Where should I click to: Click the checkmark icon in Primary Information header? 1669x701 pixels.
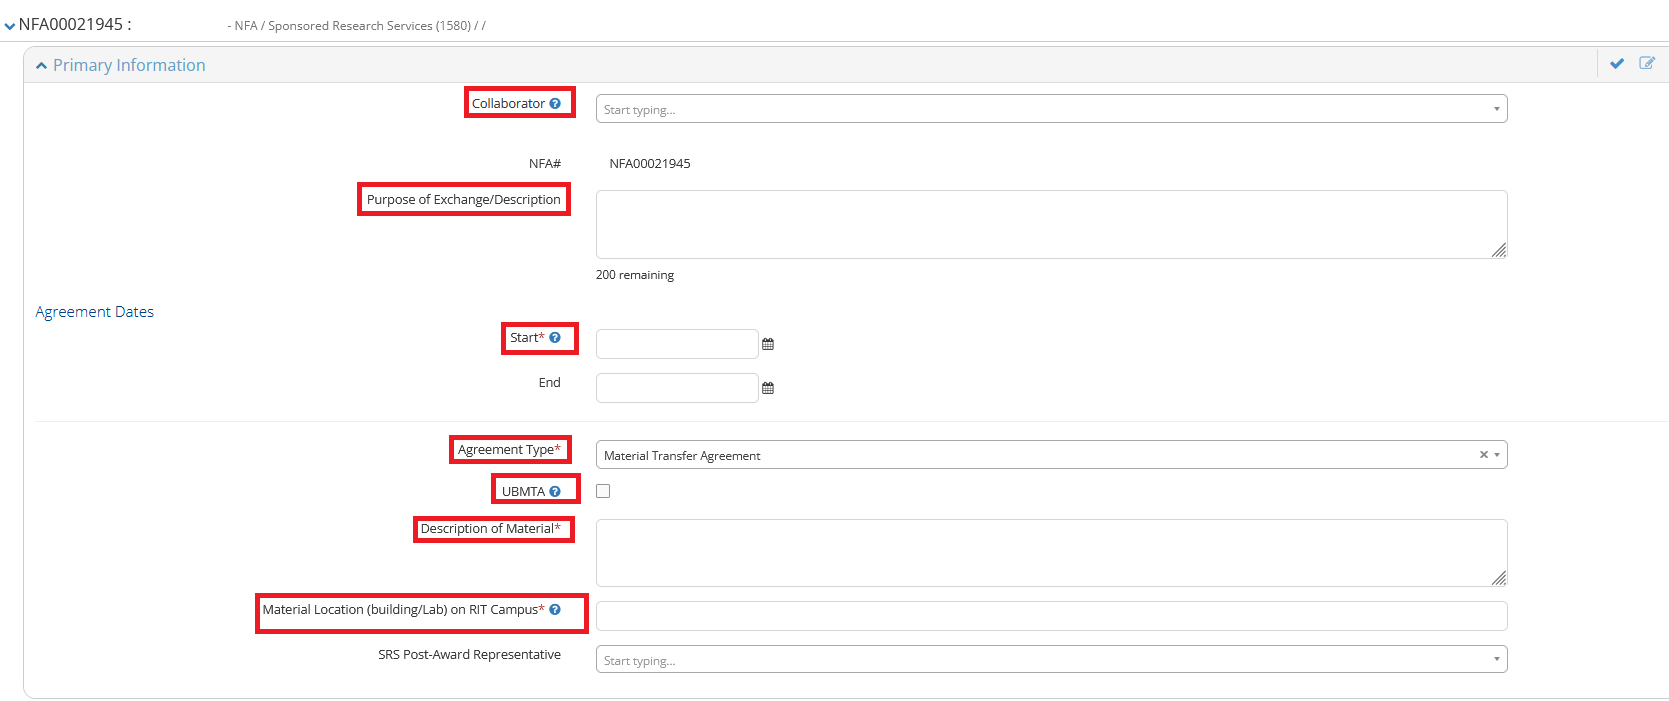click(x=1616, y=64)
